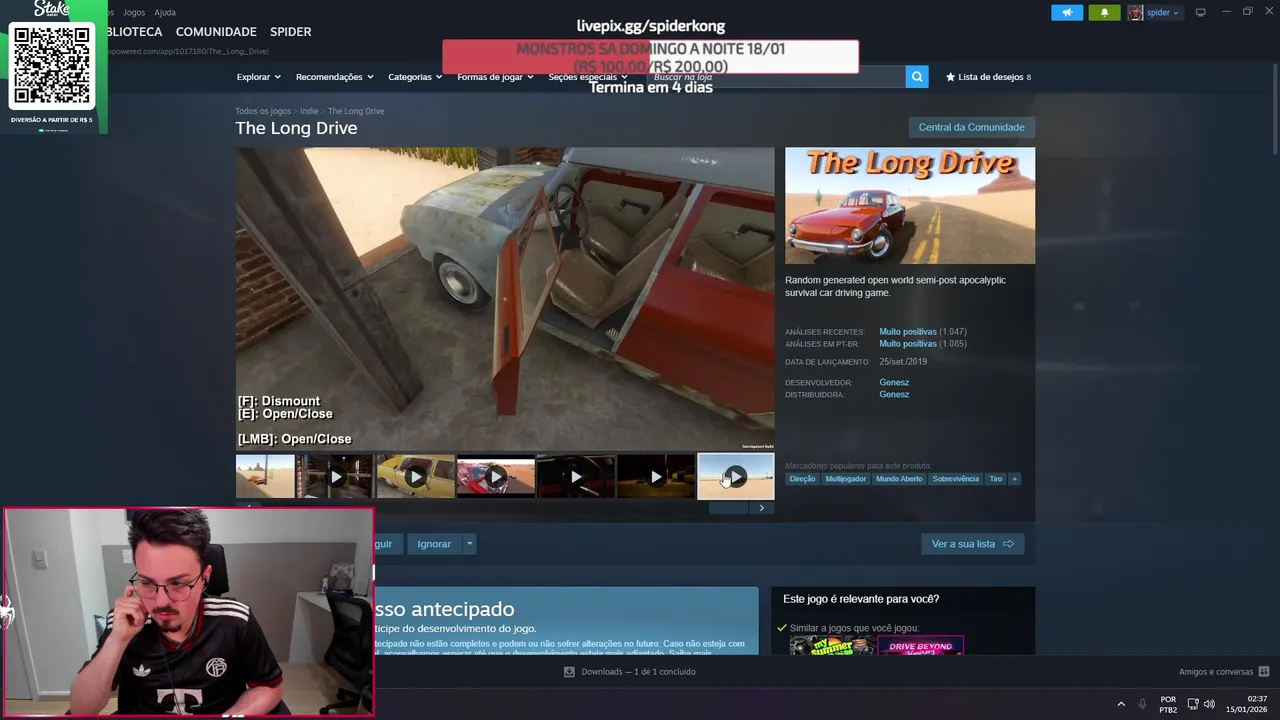Click the thumbnail strip scrollbar handle
1280x720 pixels.
728,508
